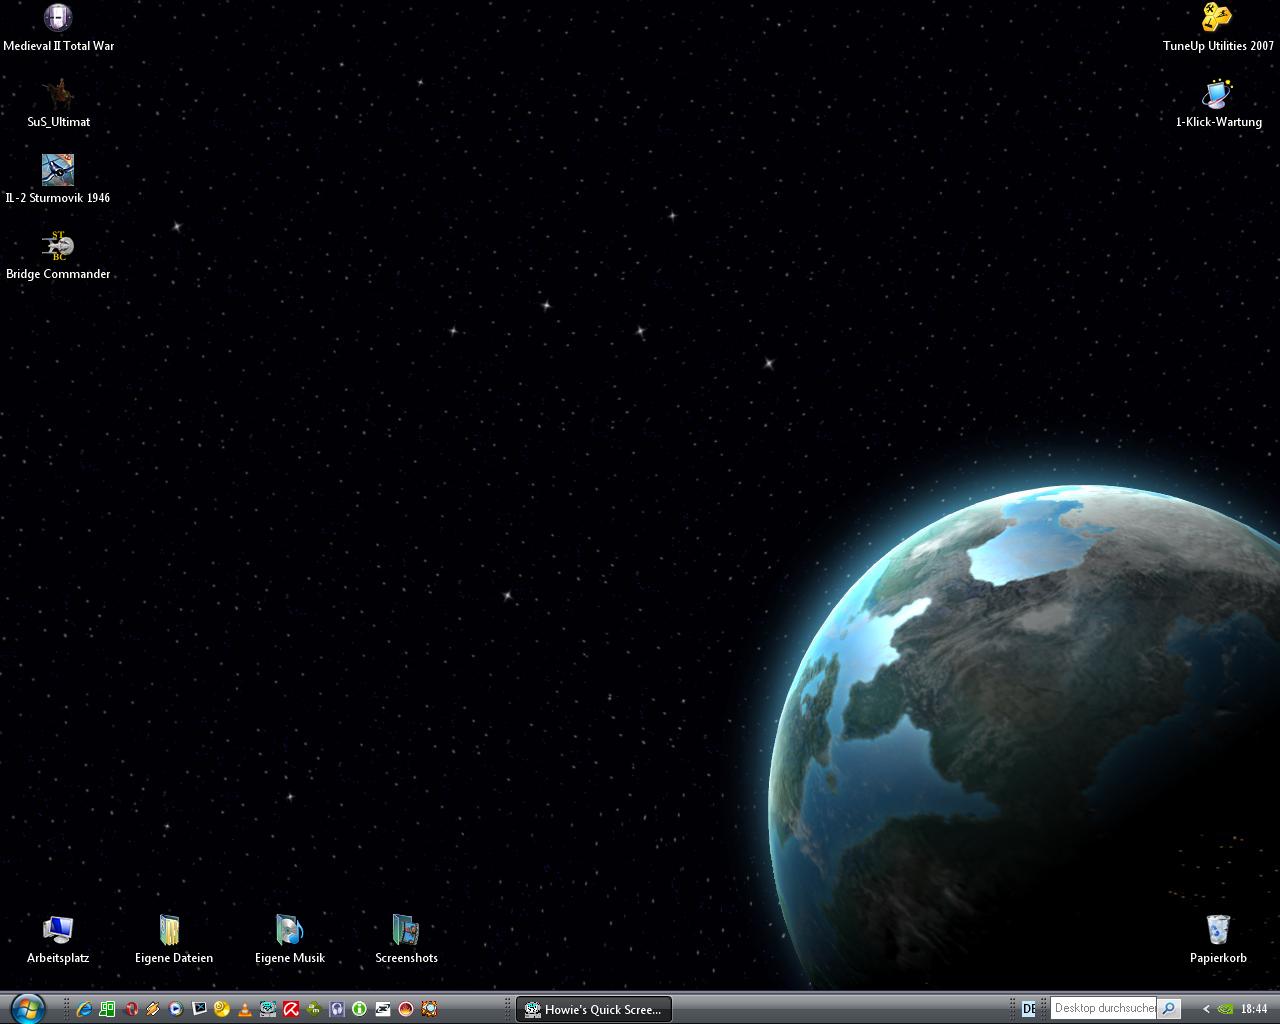Open the Arbeitsplatz icon
The height and width of the screenshot is (1024, 1280).
(x=58, y=930)
